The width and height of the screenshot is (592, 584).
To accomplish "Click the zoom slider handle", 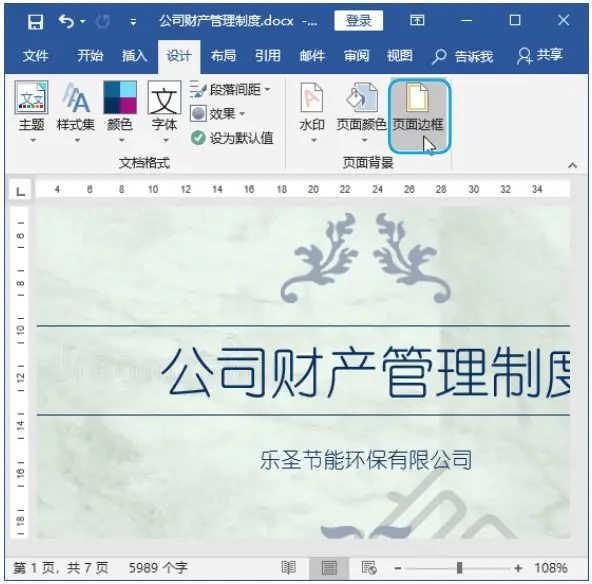I will click(x=459, y=568).
